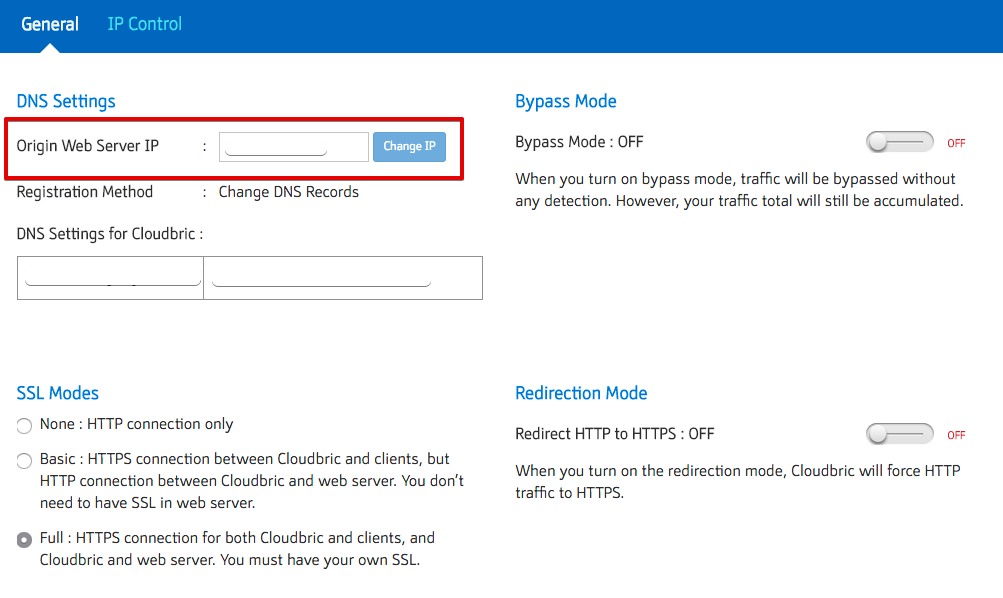This screenshot has width=1003, height=598.
Task: Click the Bypass Mode section heading
Action: [x=565, y=101]
